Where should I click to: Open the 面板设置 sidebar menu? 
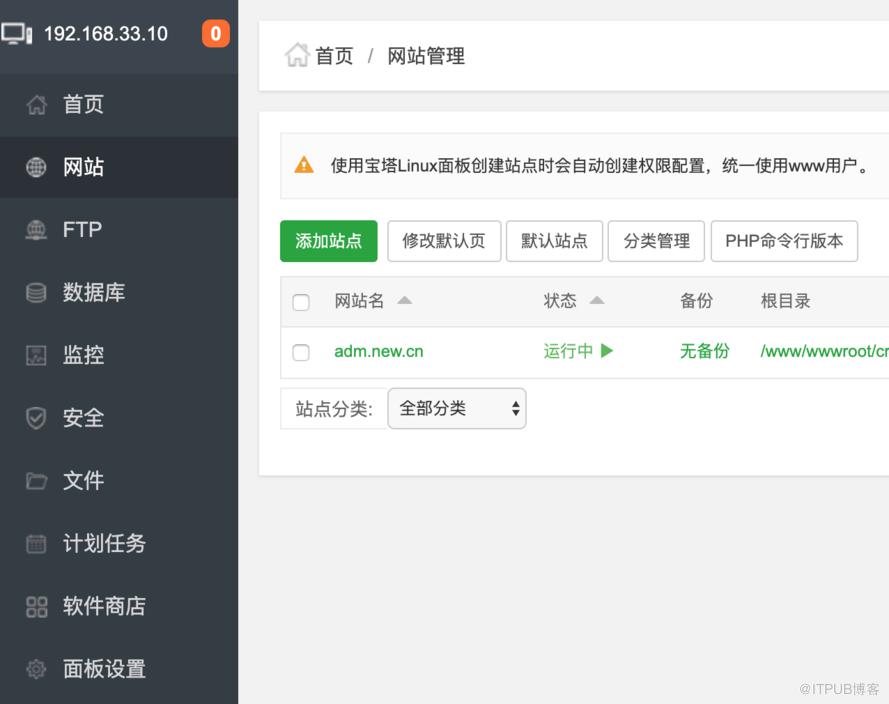tap(119, 669)
